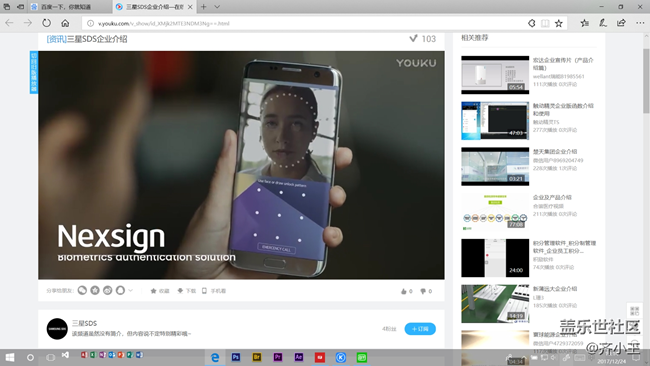Open the 03:21 楚天集团 video thumbnail
650x366 pixels.
pos(495,167)
